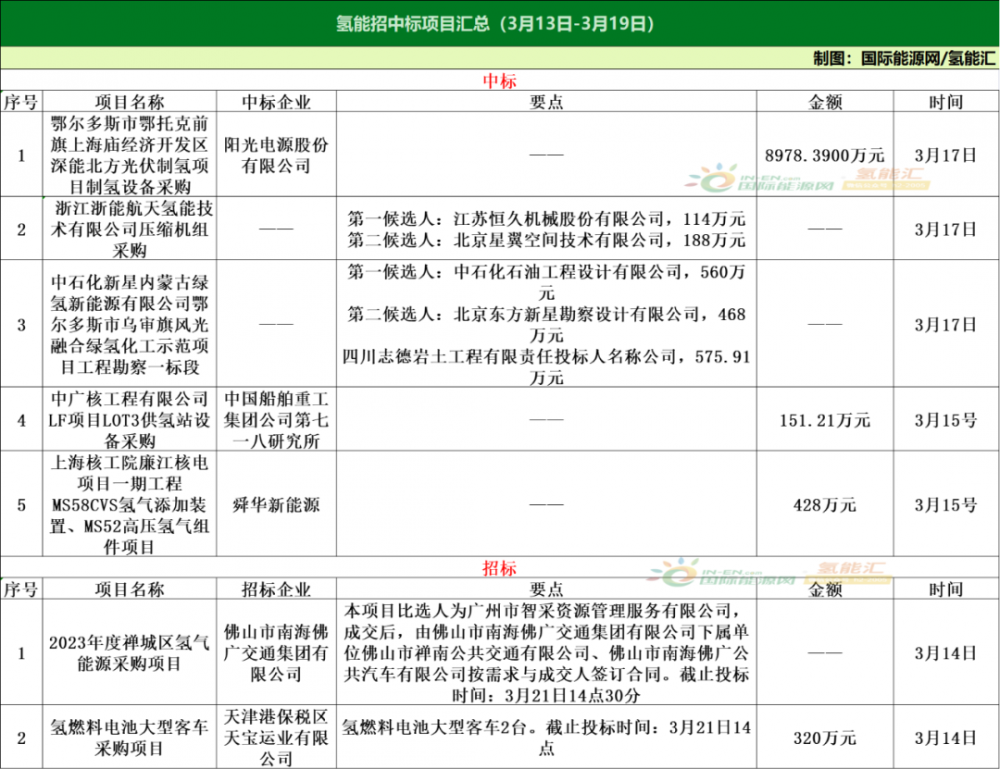This screenshot has width=1000, height=769.
Task: Click "金额" header in the 中标 table
Action: pos(825,102)
